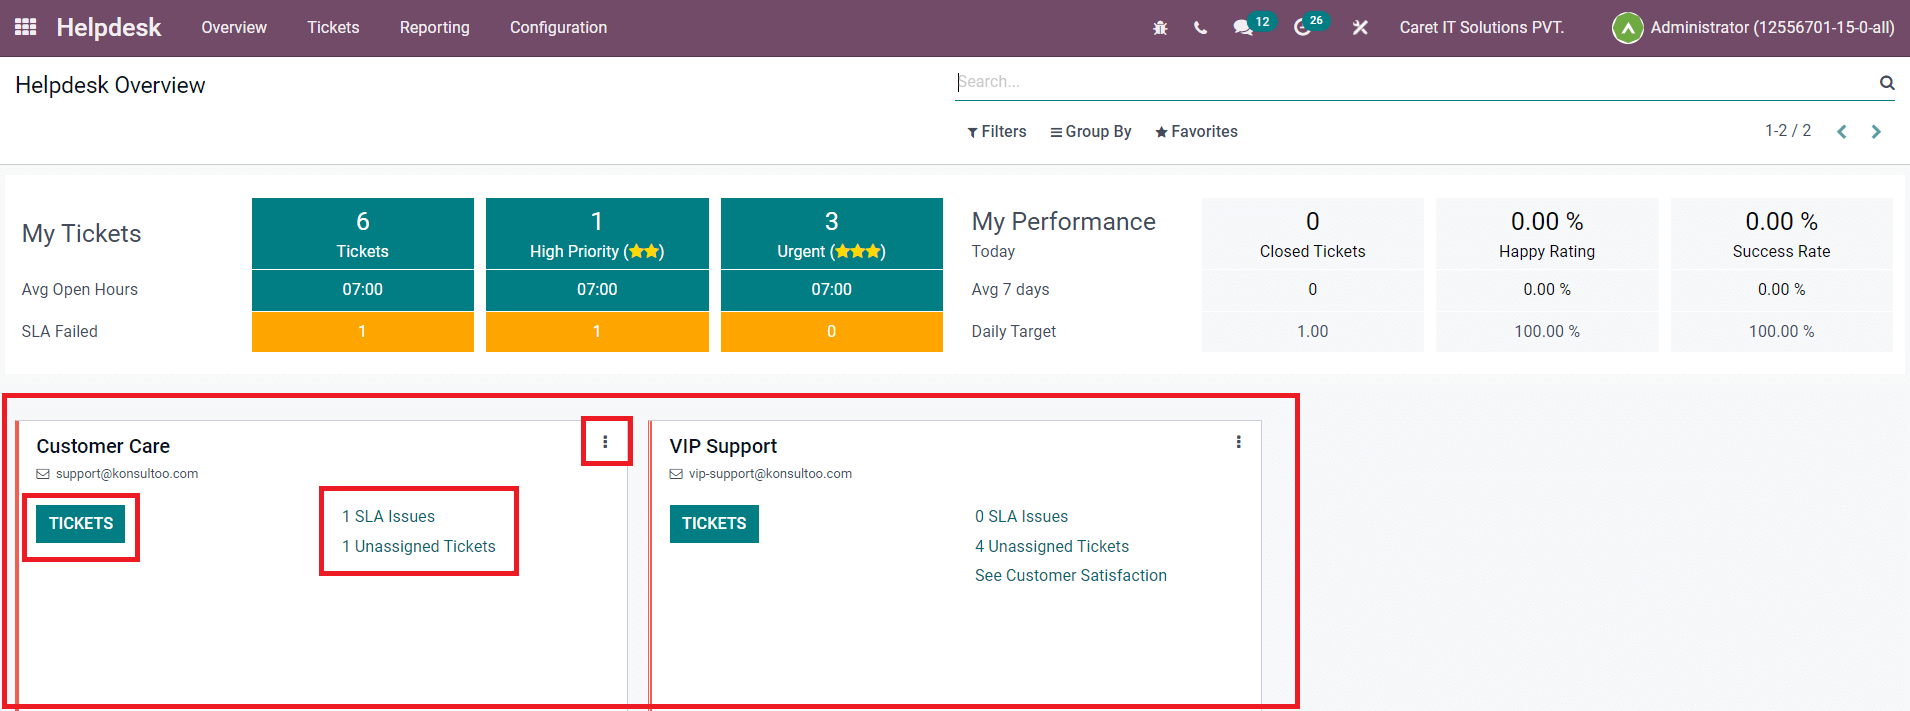Open the apps grid menu icon
Screen dimensions: 1910x711
click(x=26, y=27)
